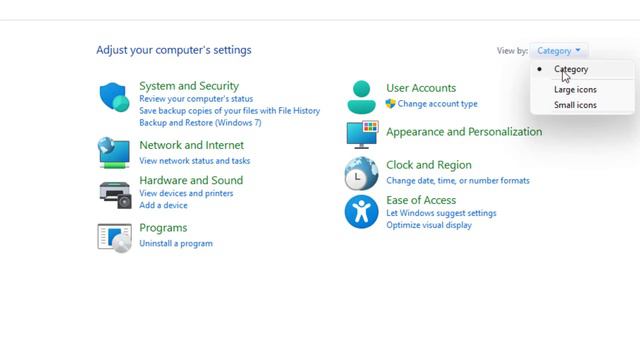Click Review your computer's status
The height and width of the screenshot is (360, 640).
tap(196, 99)
